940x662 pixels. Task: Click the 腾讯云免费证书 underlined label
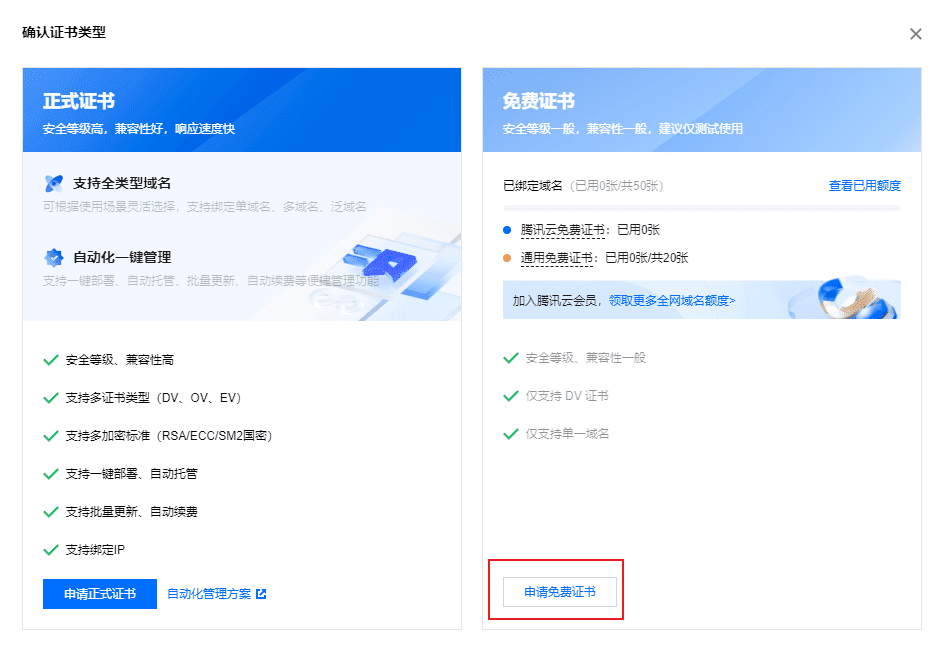pyautogui.click(x=563, y=230)
